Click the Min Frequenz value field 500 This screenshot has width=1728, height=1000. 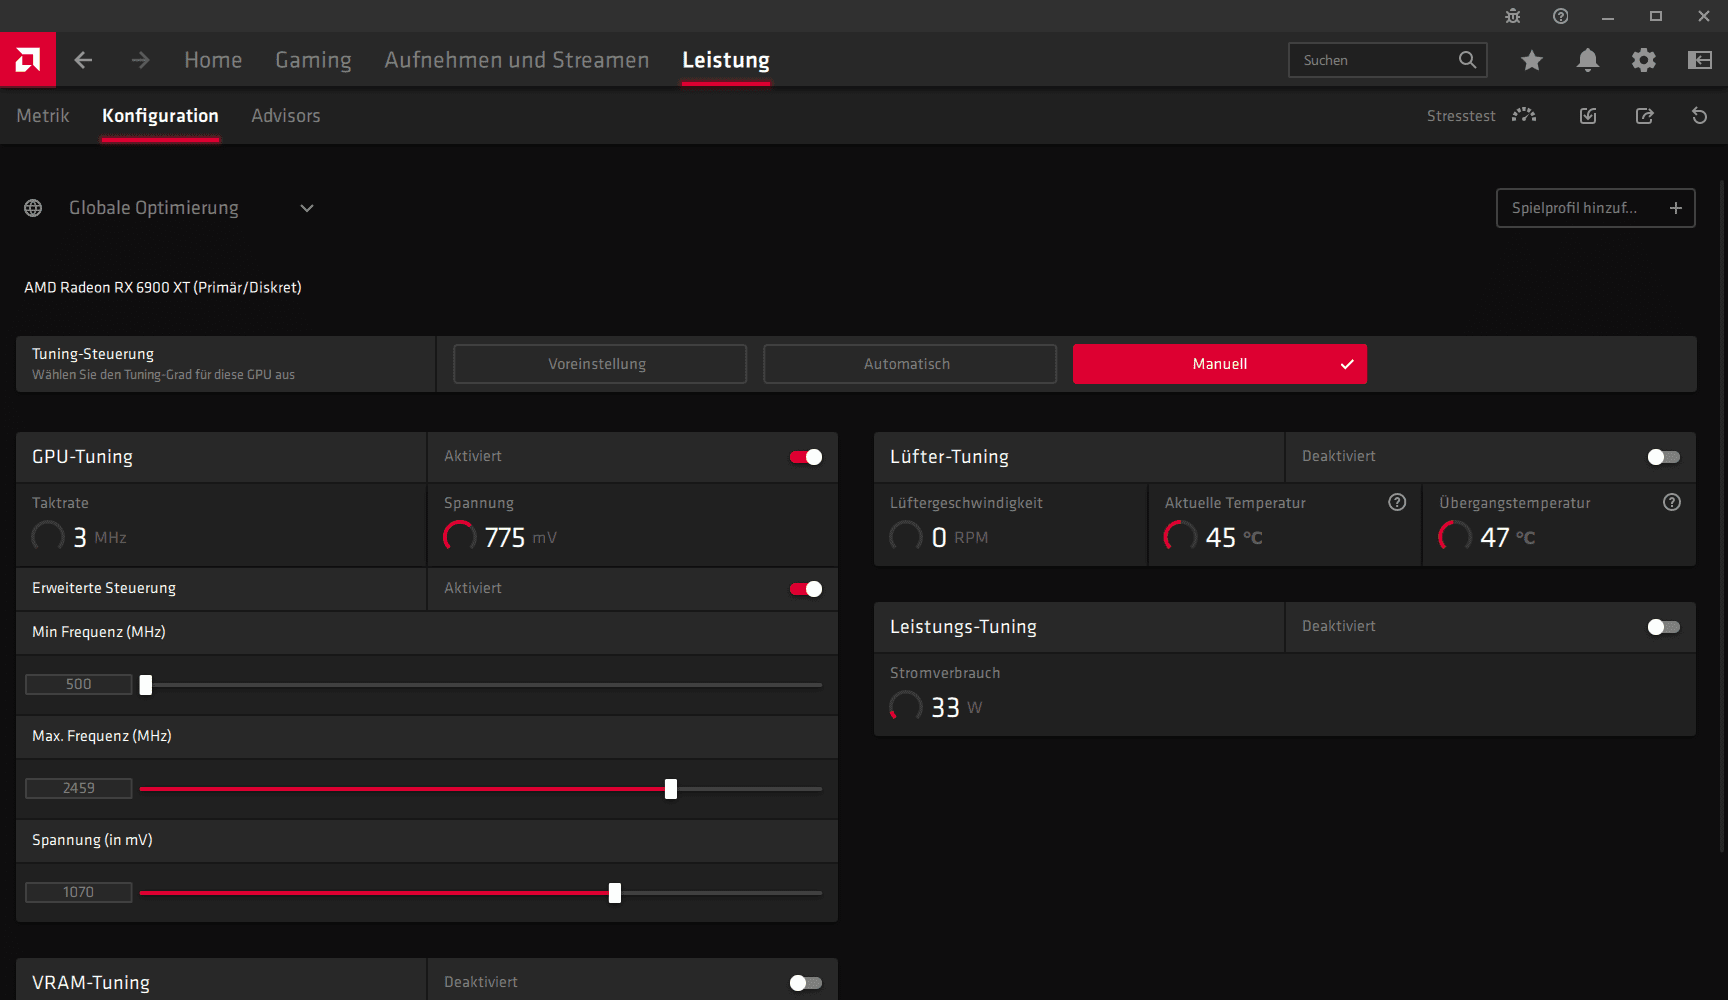click(79, 684)
